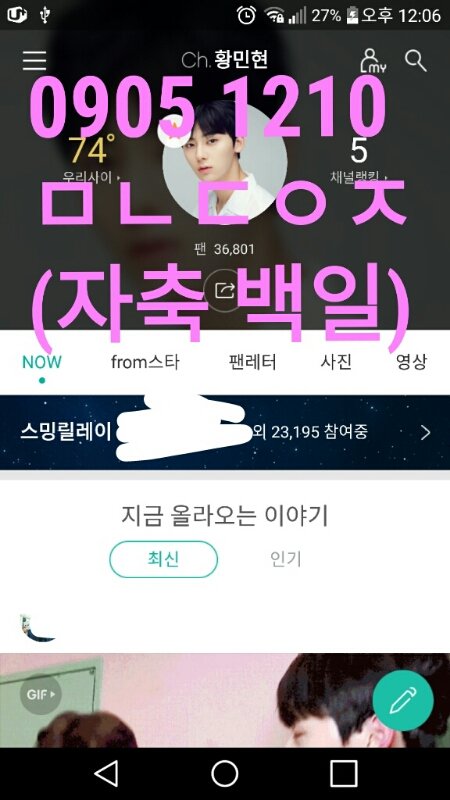Select the 최신 sort option

pos(164,560)
